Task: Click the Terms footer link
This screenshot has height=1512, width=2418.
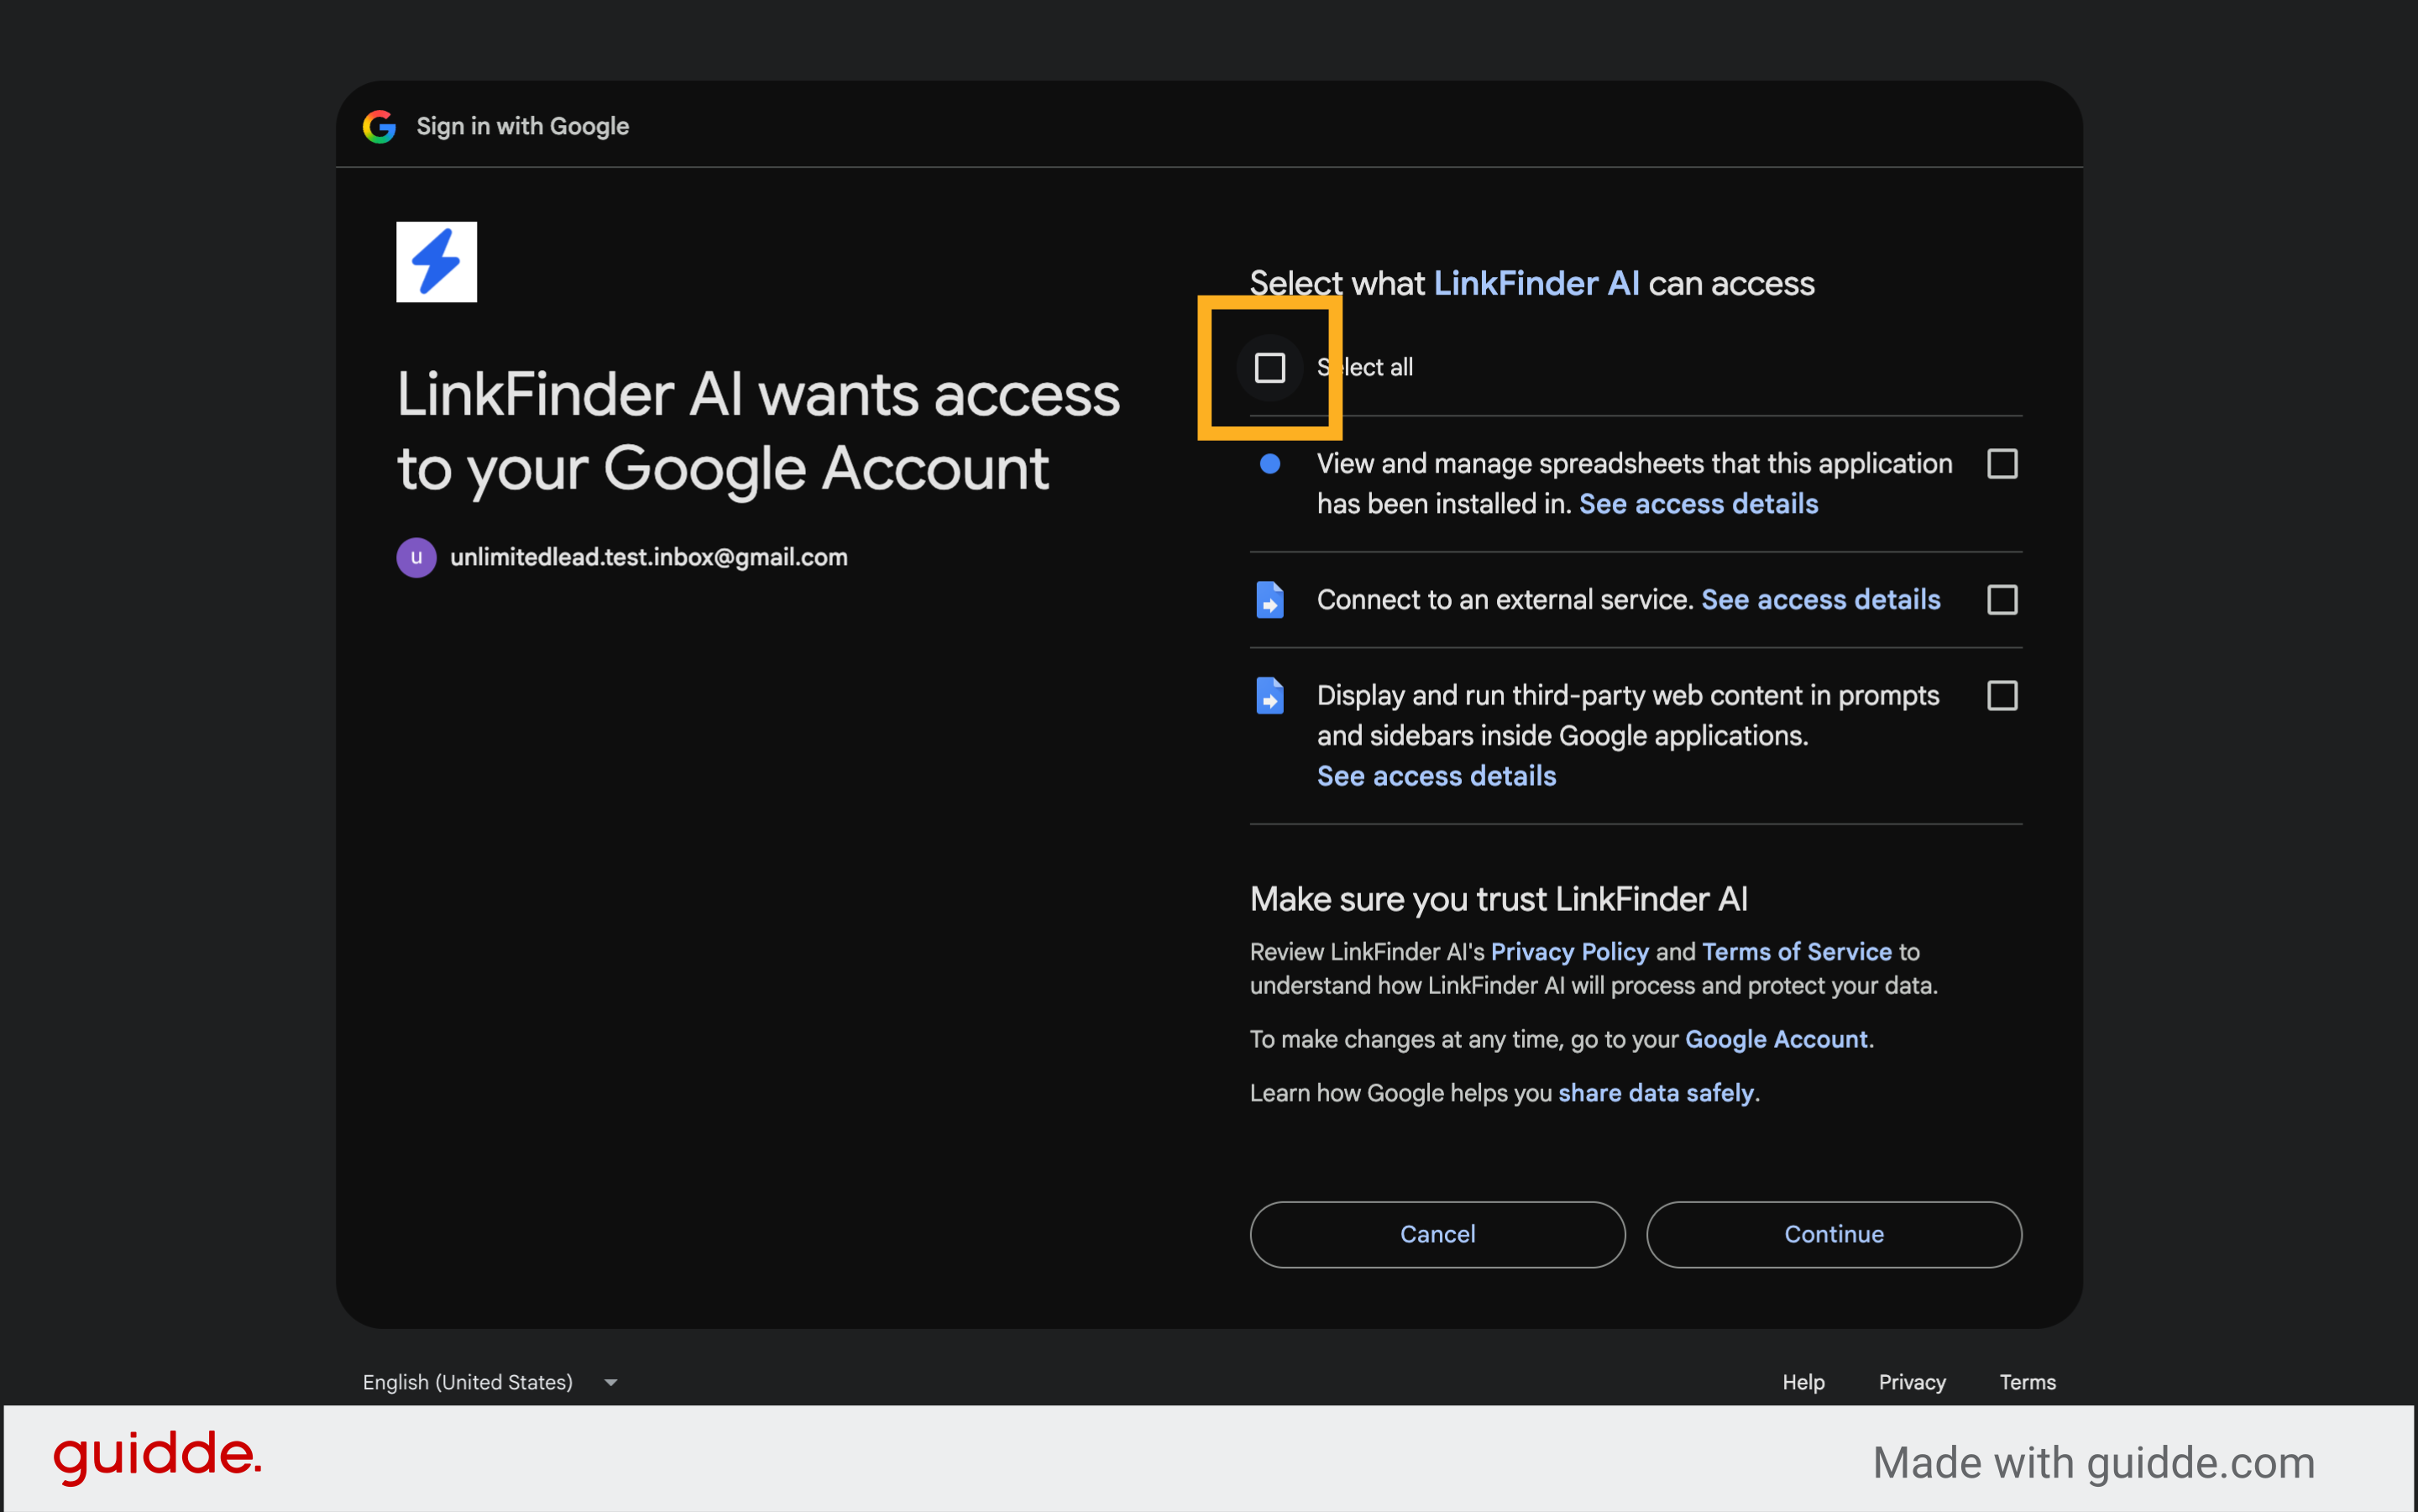Action: click(x=2027, y=1381)
